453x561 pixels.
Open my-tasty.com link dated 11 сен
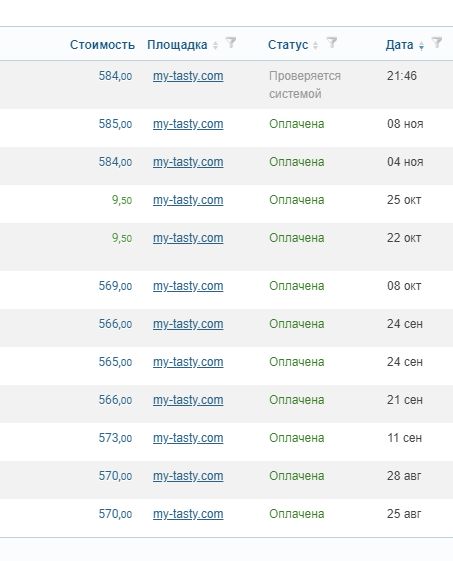tap(188, 438)
